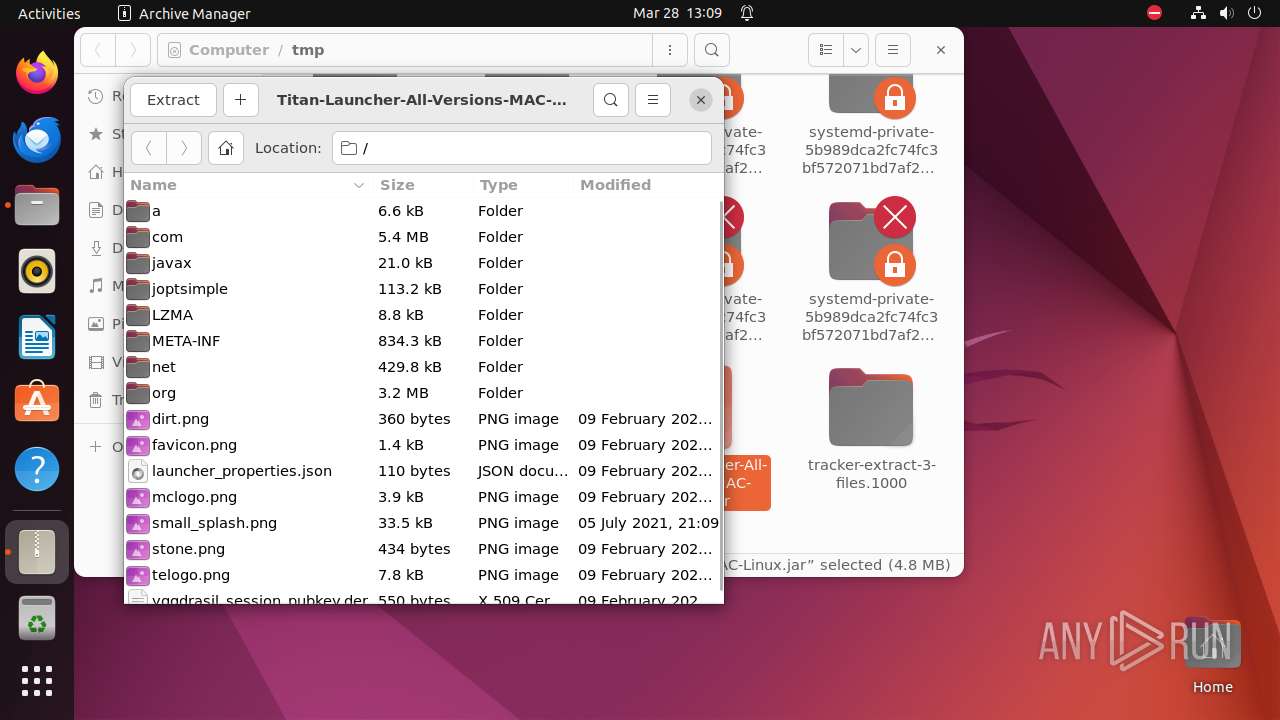Click the Location path field
This screenshot has width=1280, height=720.
point(521,148)
